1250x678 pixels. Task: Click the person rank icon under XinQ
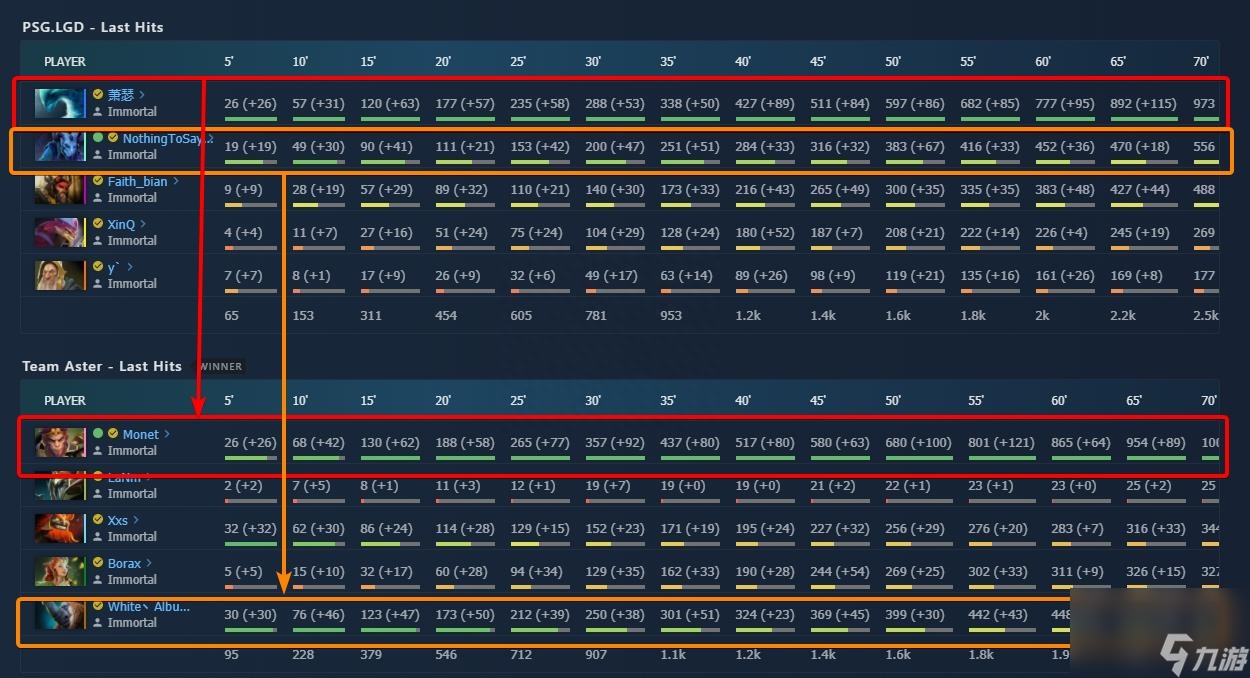click(98, 241)
